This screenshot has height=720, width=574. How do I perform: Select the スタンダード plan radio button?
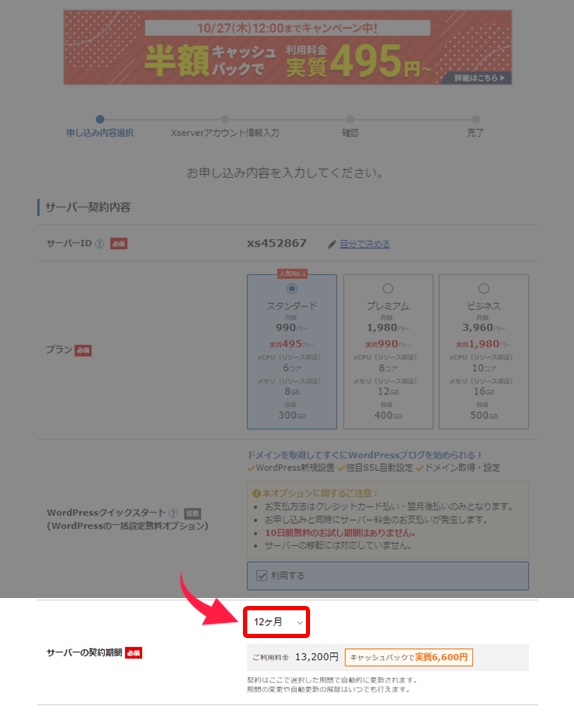(x=292, y=289)
